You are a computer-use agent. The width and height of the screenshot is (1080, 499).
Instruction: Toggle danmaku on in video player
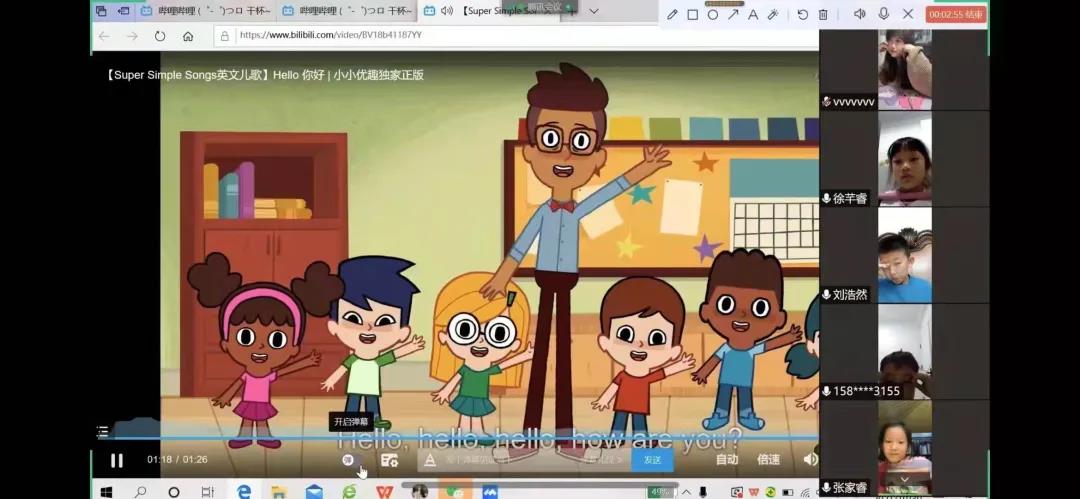(348, 460)
